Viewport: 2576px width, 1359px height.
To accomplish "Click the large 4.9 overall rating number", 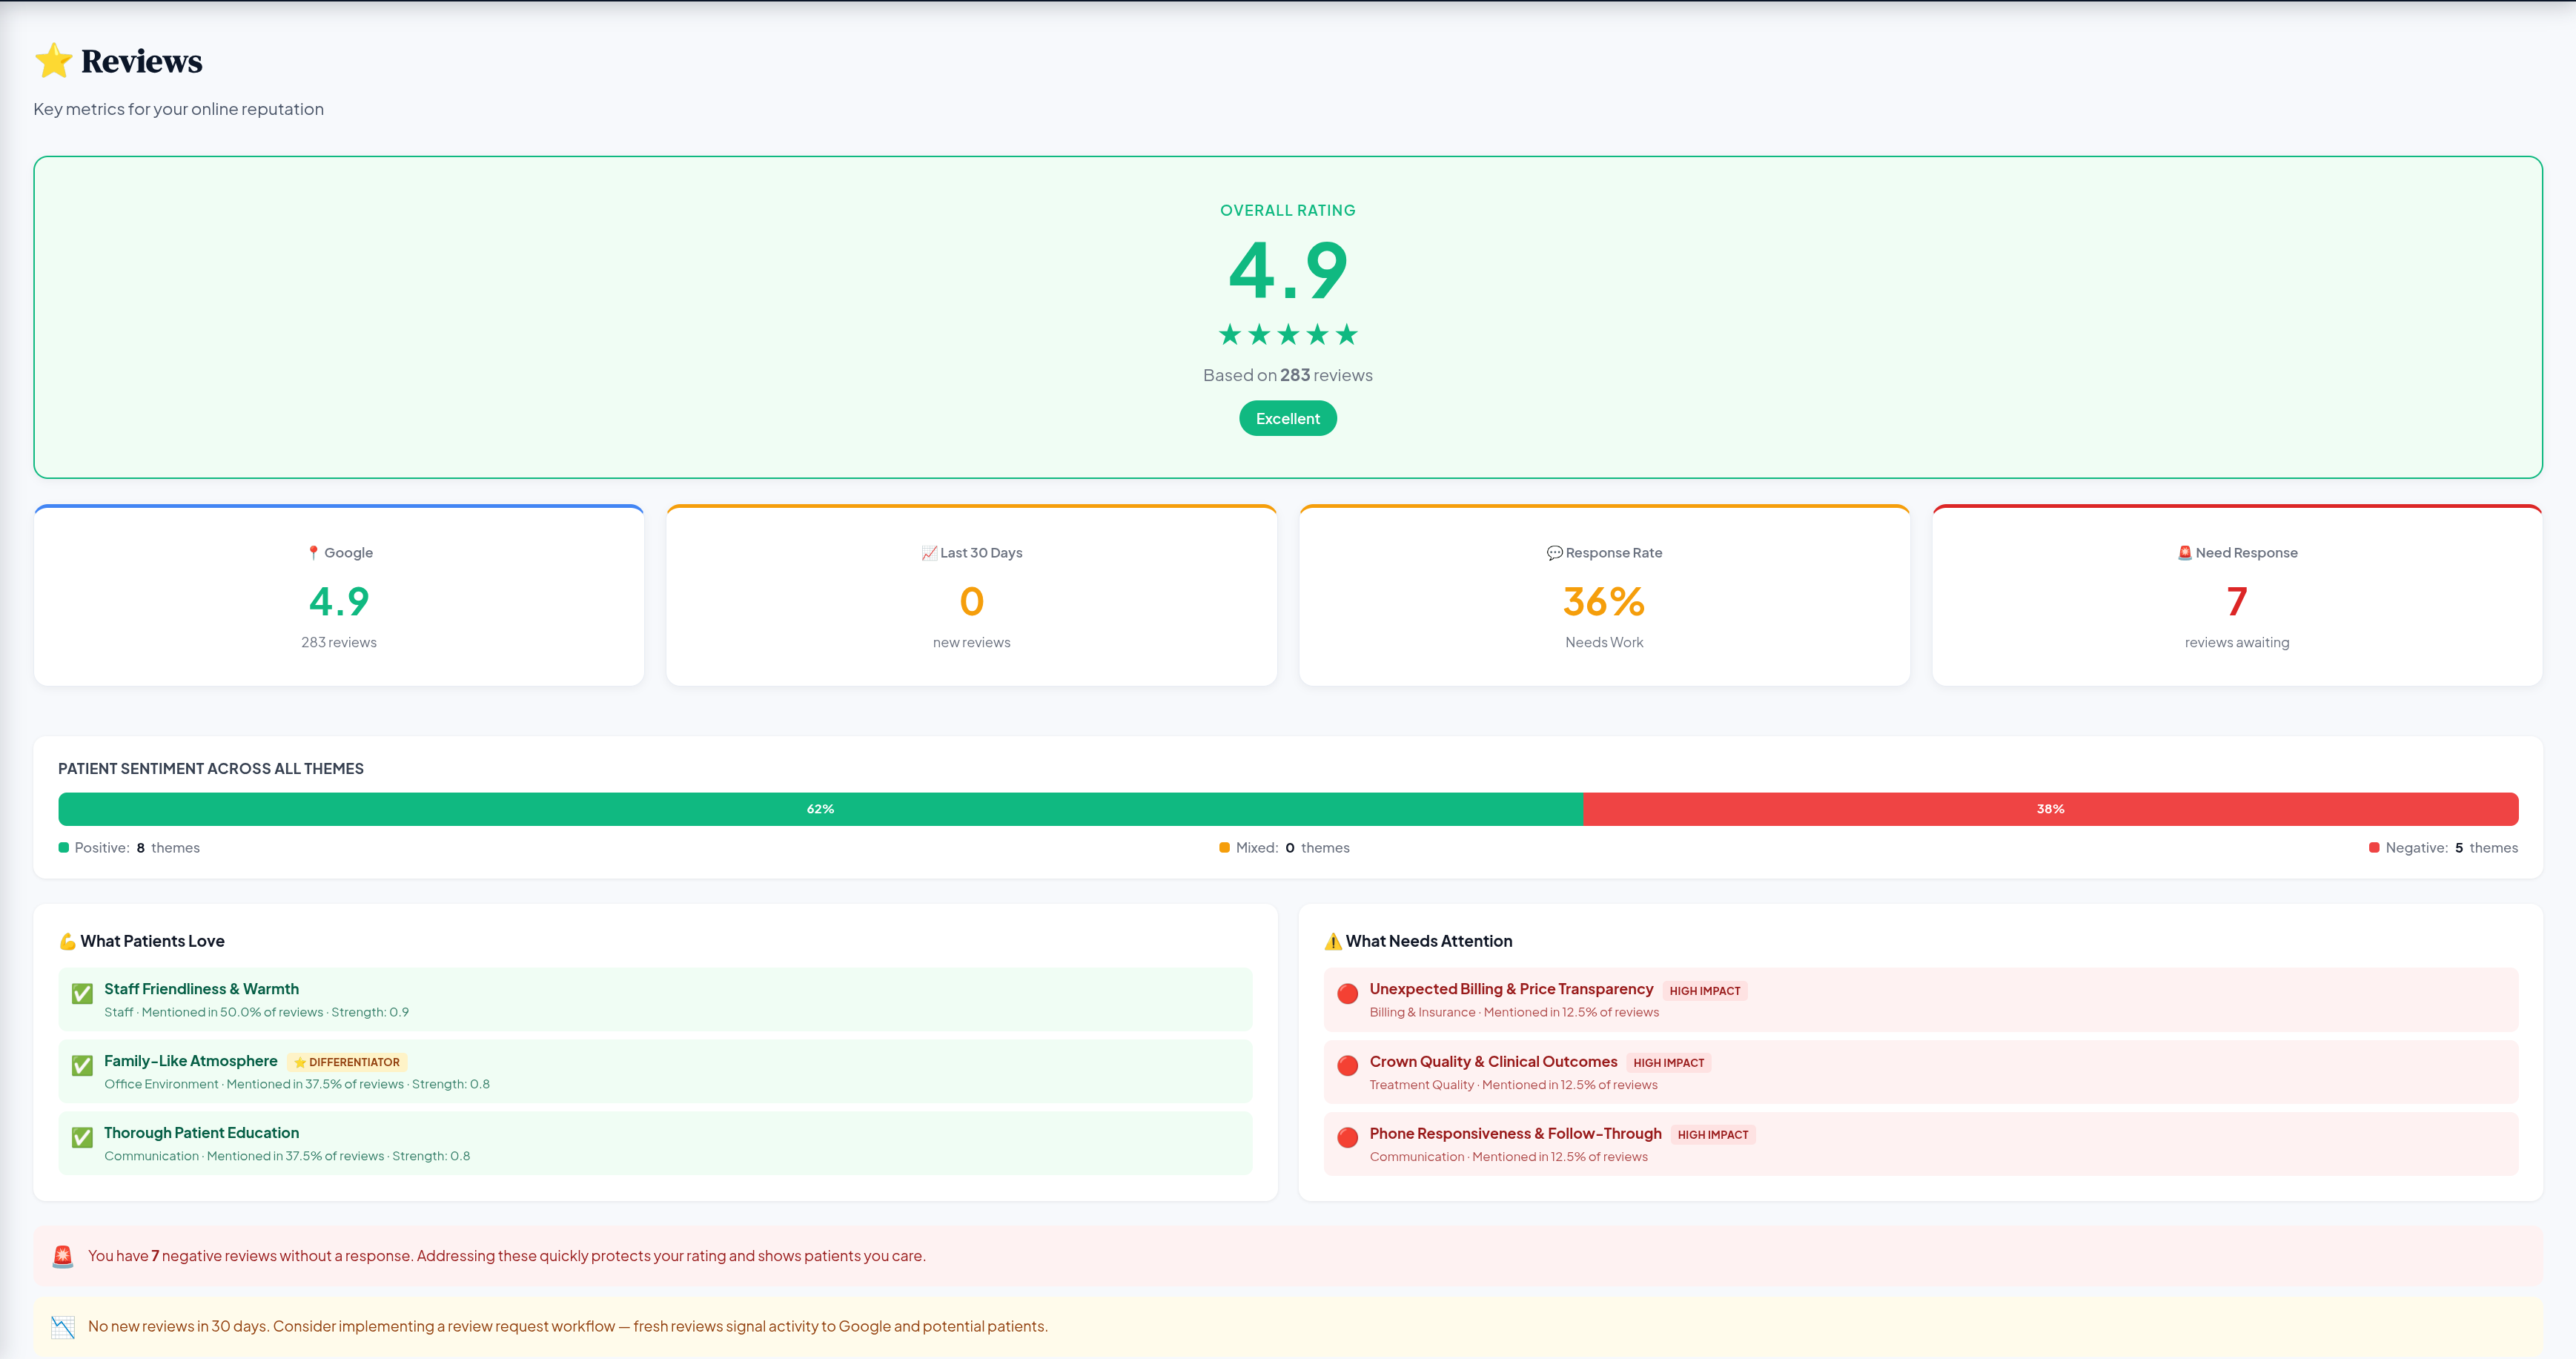I will 1288,271.
